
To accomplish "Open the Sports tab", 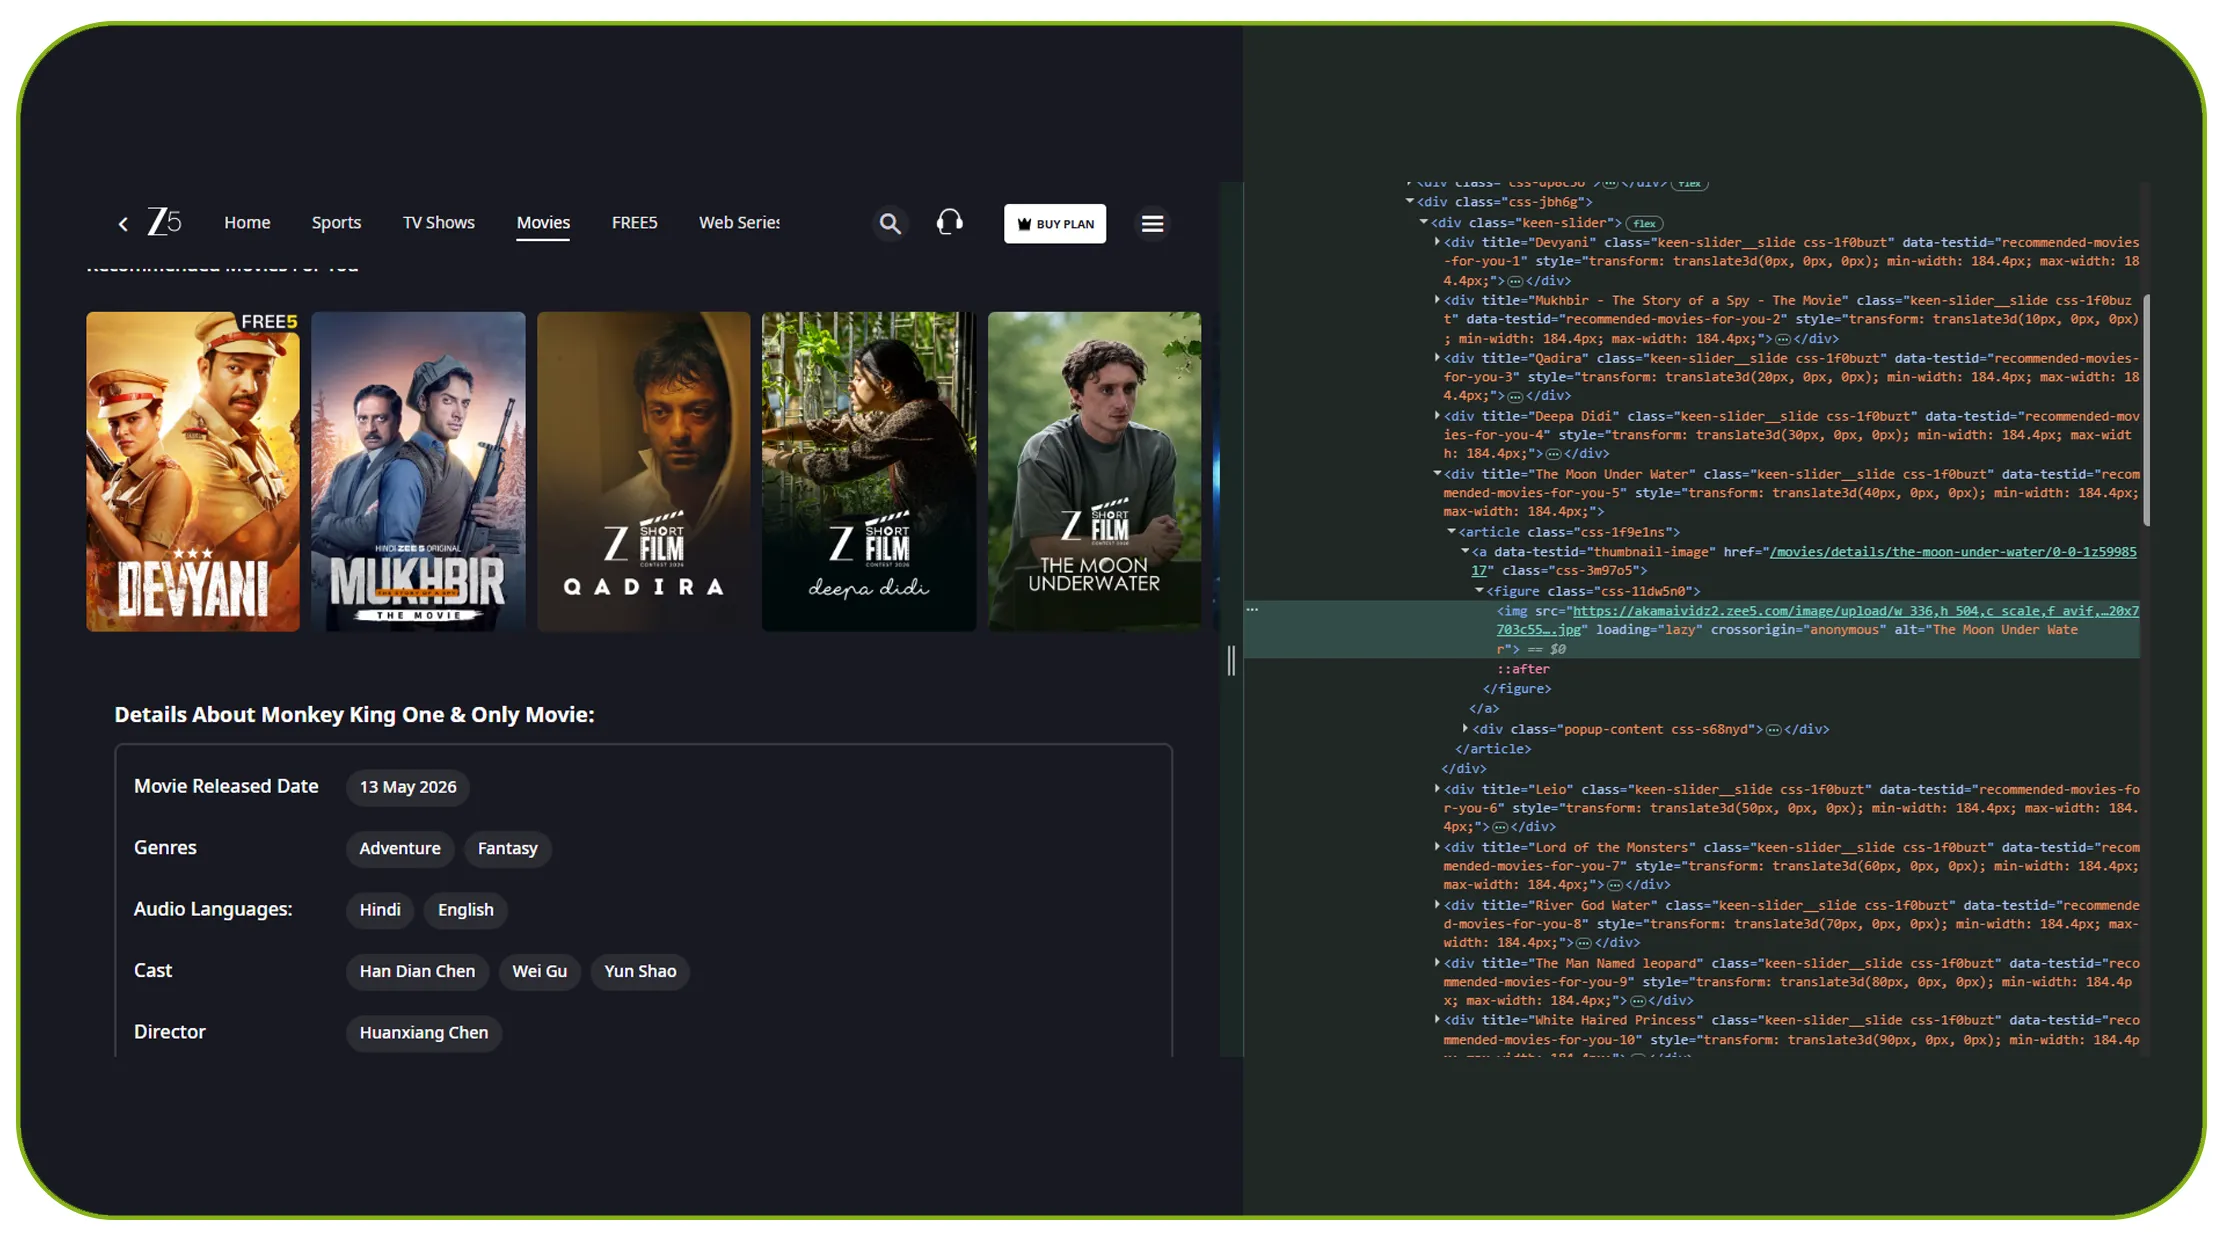I will 336,222.
